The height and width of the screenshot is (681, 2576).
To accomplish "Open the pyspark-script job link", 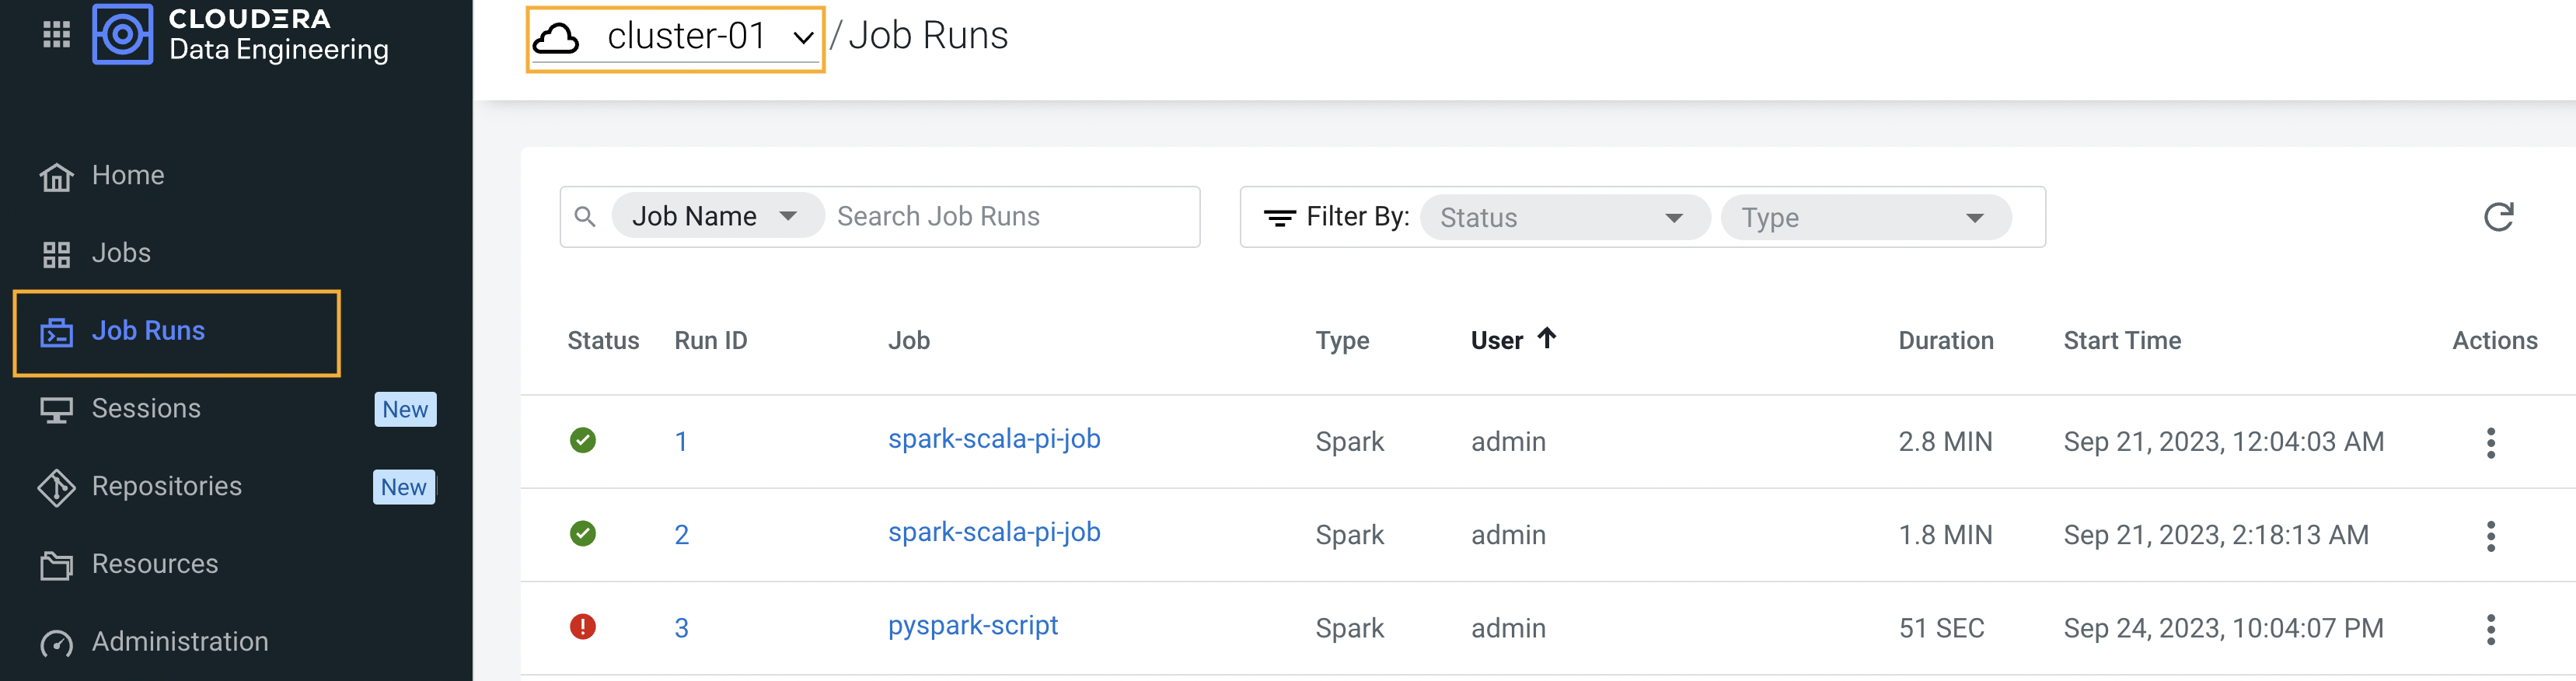I will click(x=972, y=626).
